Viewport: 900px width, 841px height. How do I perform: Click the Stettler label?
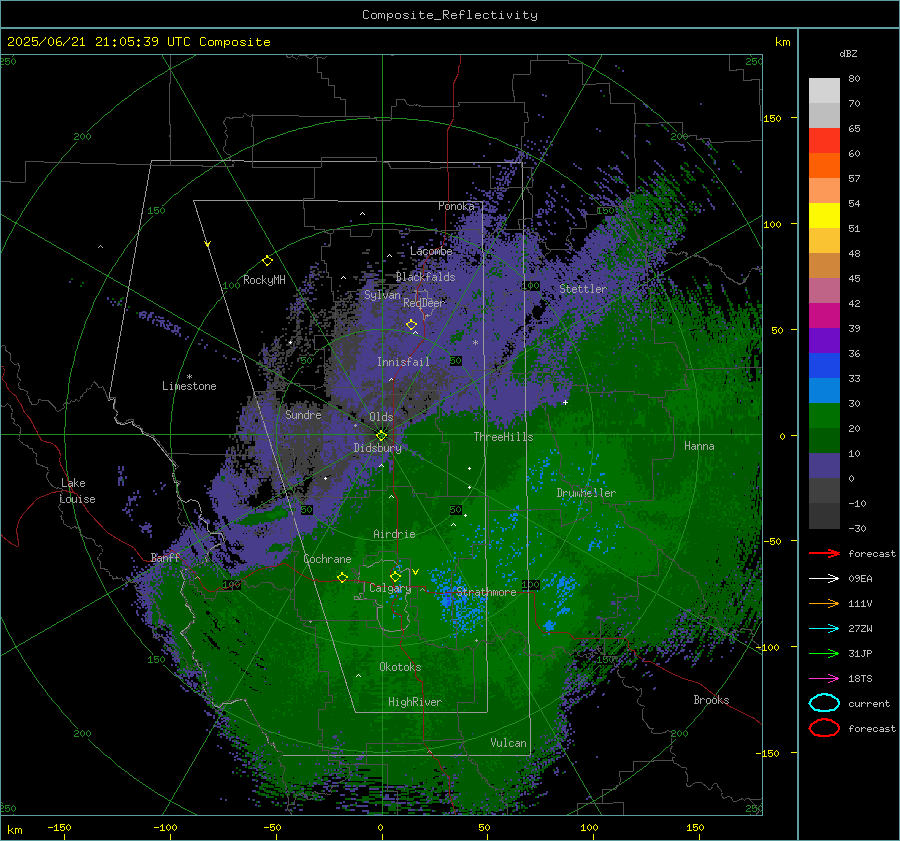583,289
